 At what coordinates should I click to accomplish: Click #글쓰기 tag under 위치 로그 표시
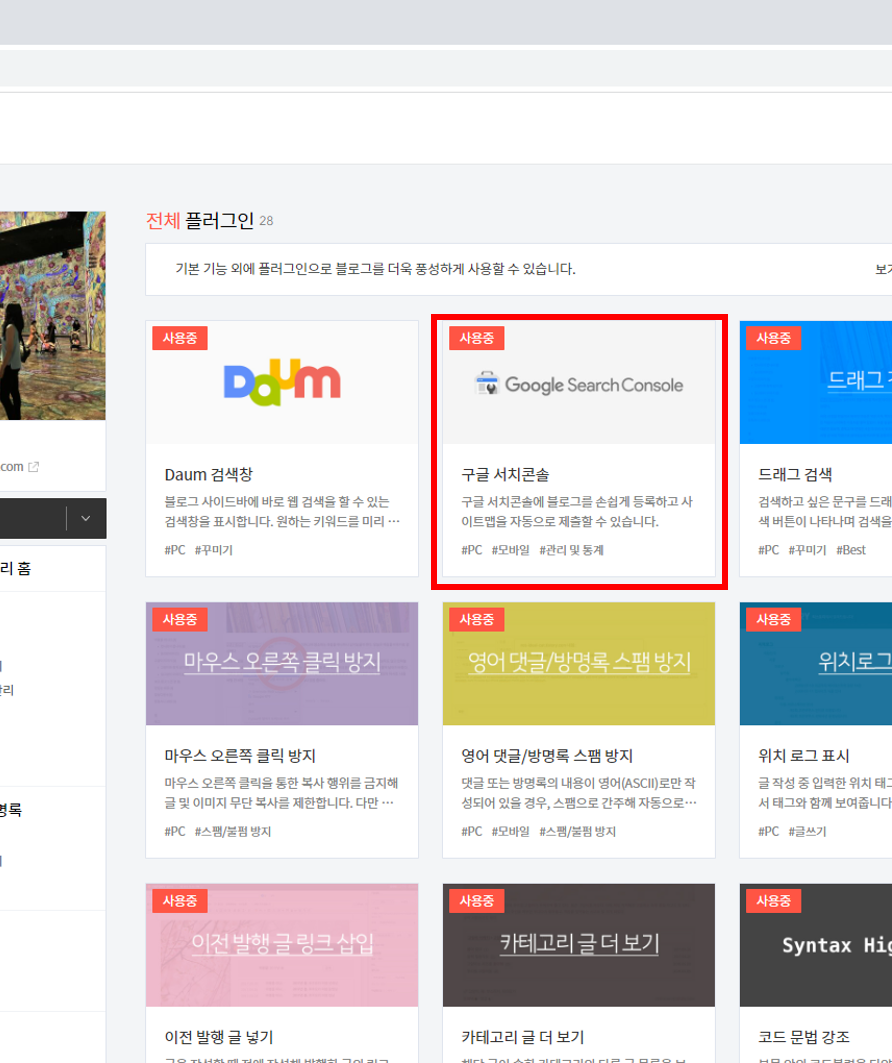pos(807,831)
